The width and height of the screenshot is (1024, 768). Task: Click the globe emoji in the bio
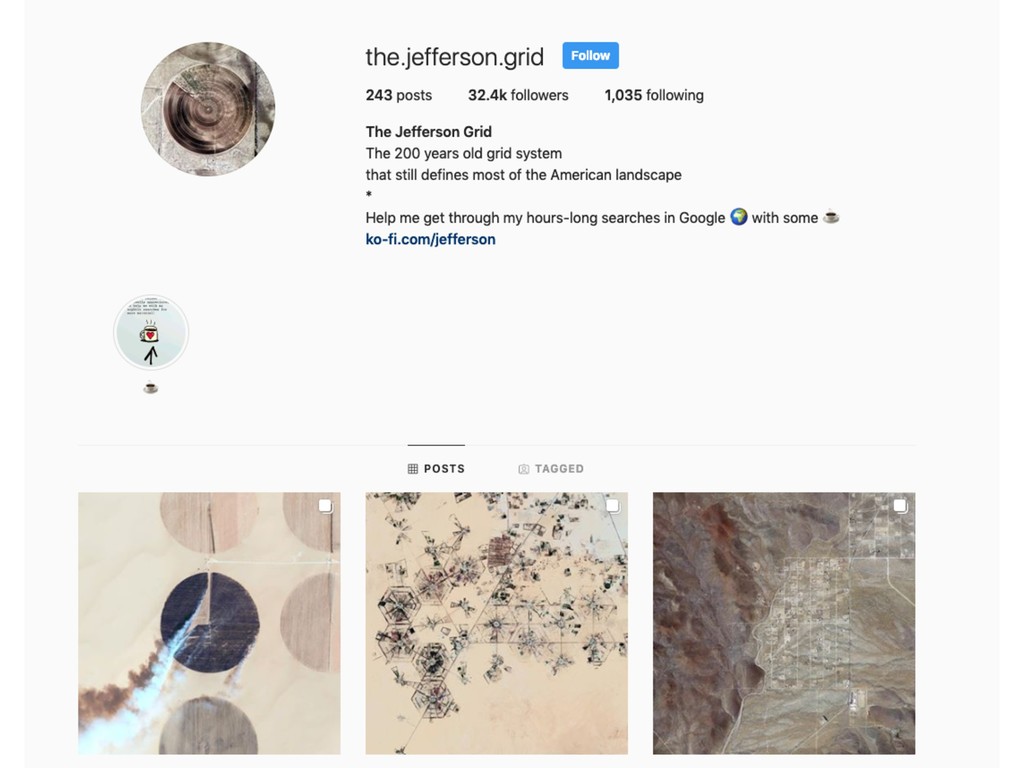[739, 217]
